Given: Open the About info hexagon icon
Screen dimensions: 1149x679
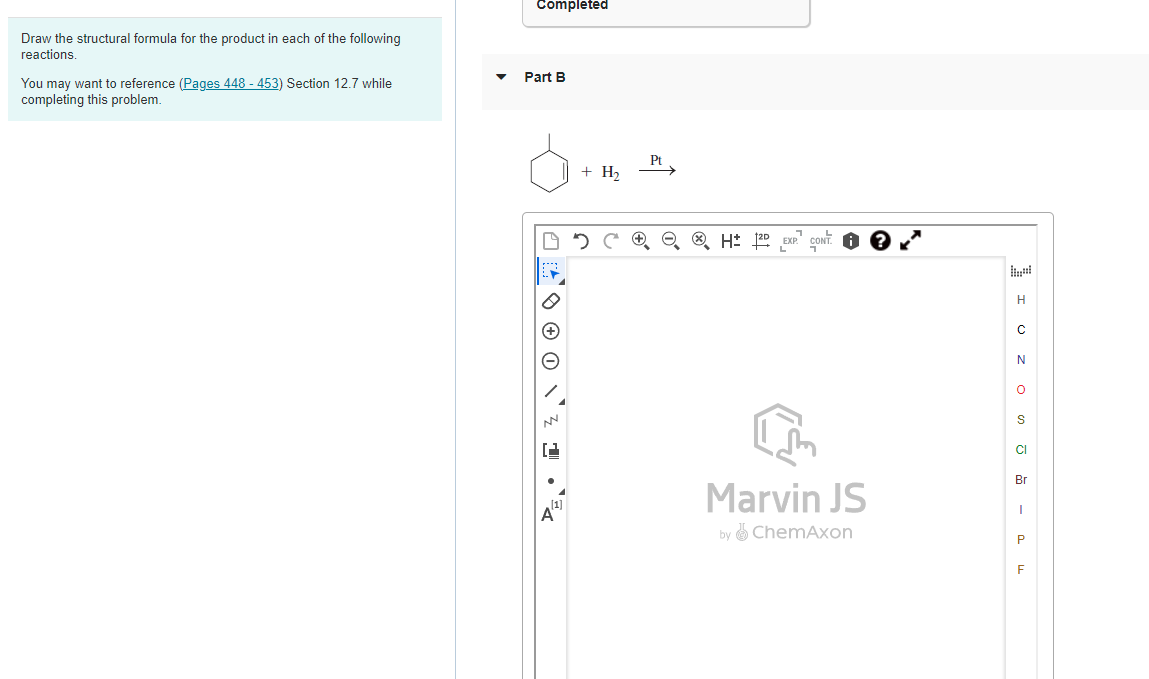Looking at the screenshot, I should point(851,241).
